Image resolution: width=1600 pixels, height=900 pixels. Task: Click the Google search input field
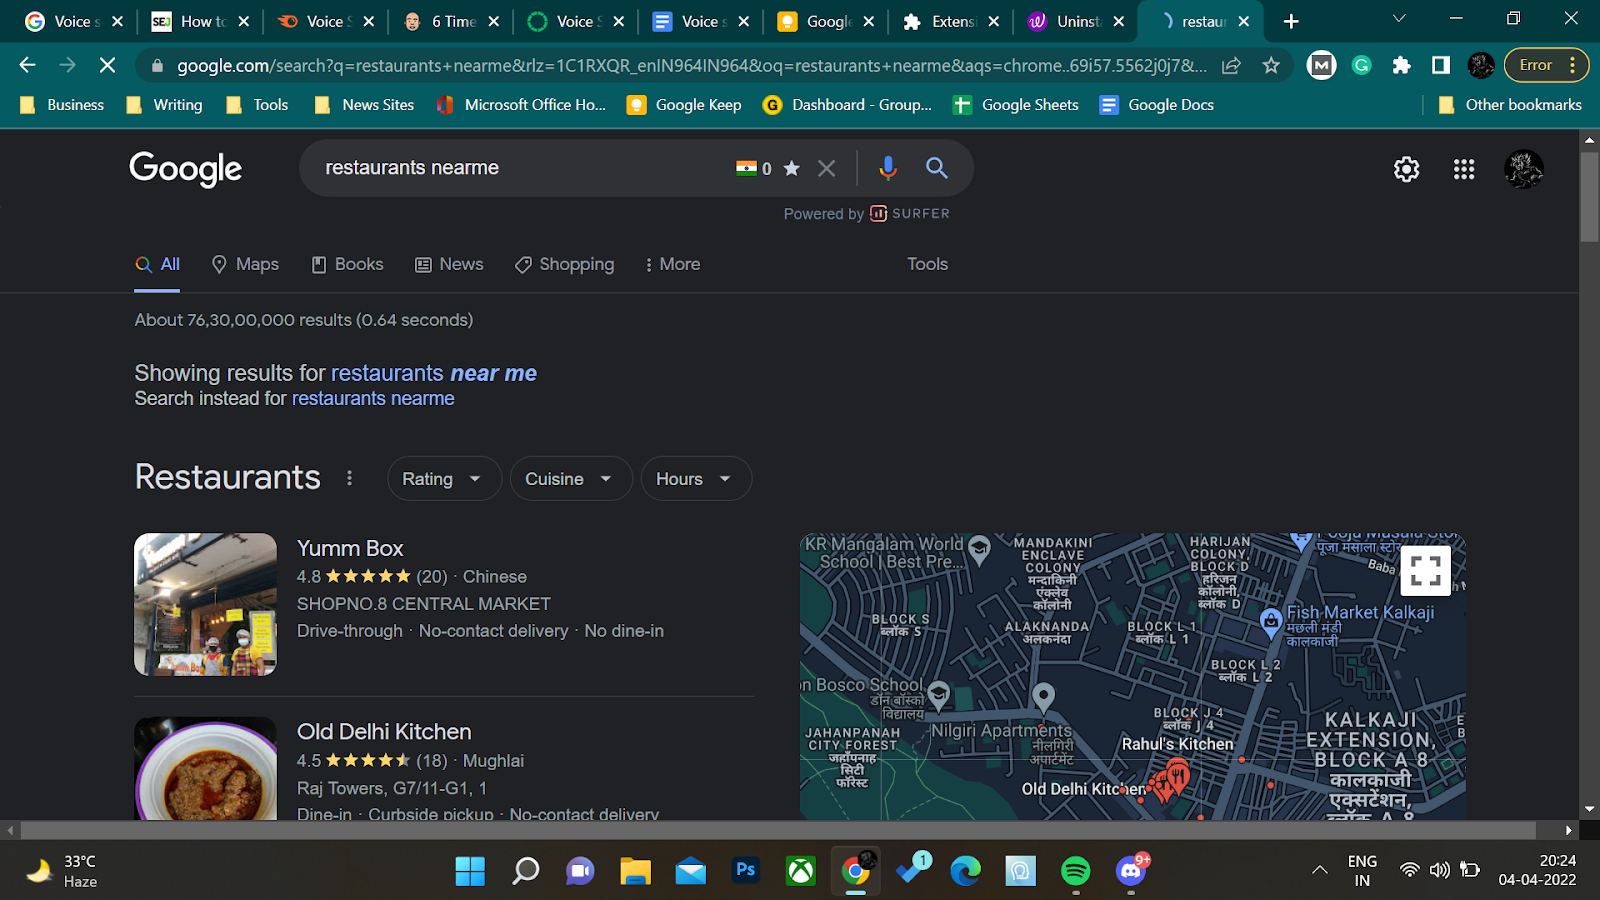point(520,168)
